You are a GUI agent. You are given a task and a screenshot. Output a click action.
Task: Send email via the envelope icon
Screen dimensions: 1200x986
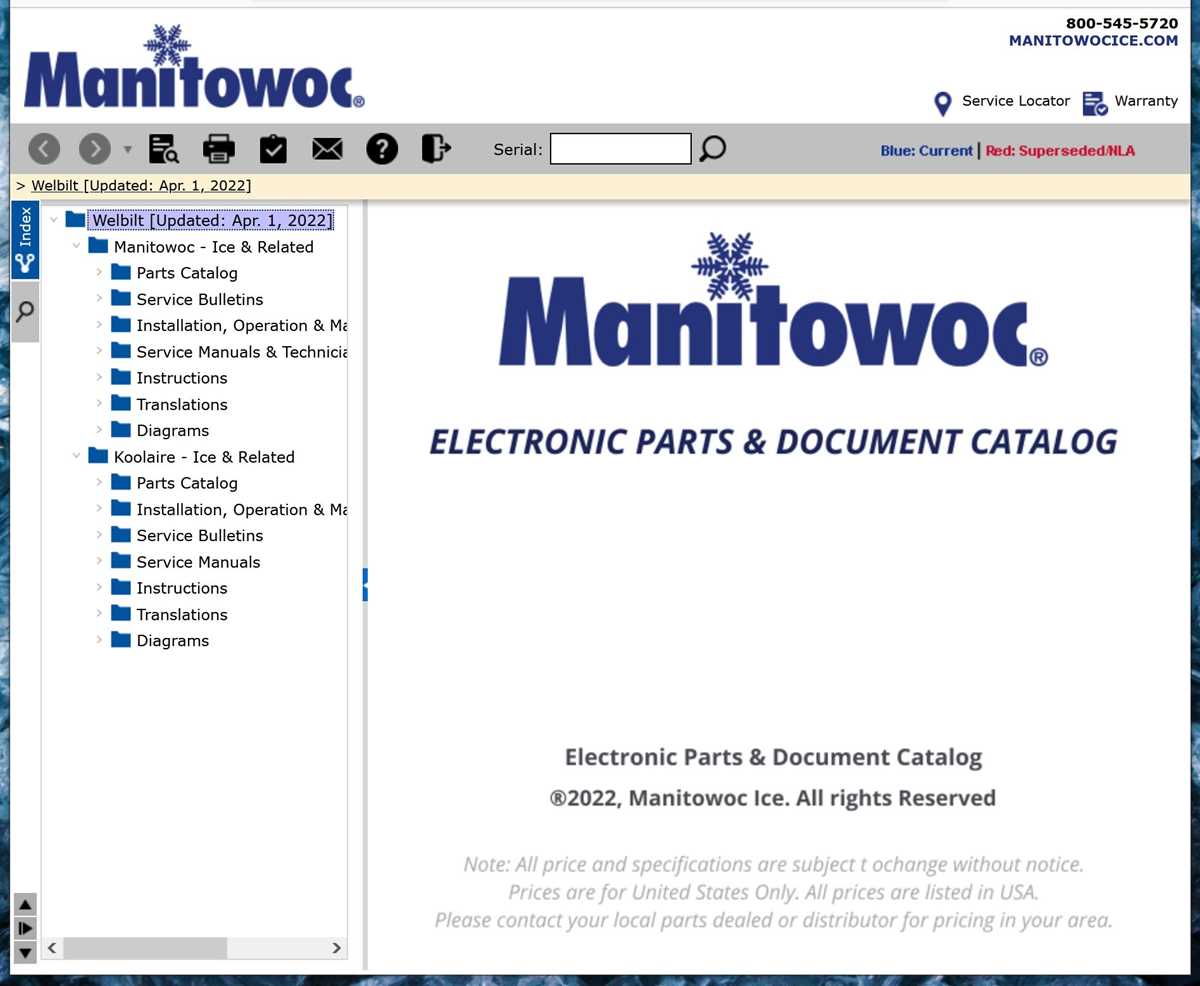click(327, 149)
